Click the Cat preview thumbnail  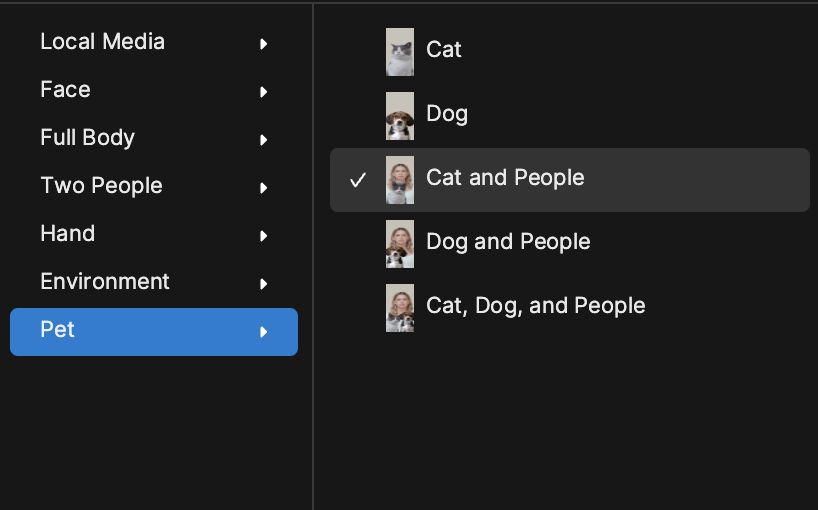400,51
